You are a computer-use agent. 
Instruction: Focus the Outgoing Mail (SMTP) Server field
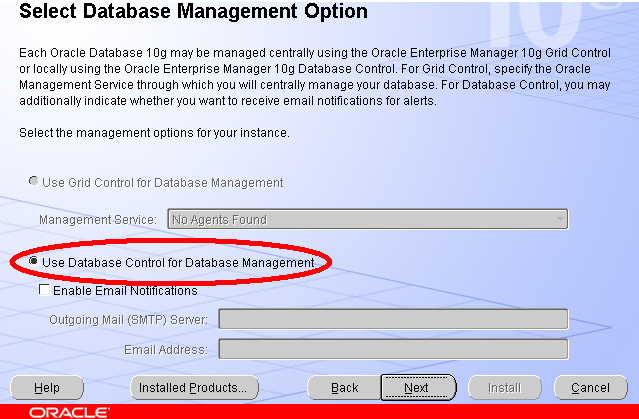[393, 319]
